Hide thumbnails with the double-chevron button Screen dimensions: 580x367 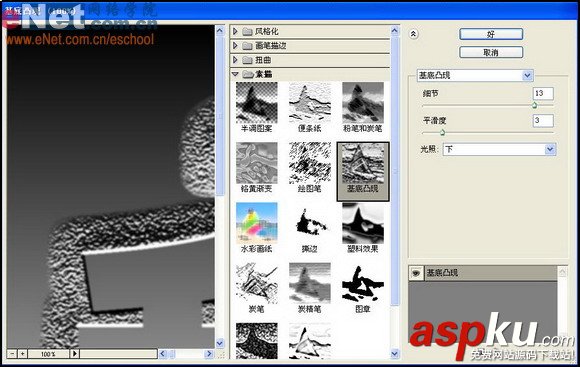click(413, 34)
